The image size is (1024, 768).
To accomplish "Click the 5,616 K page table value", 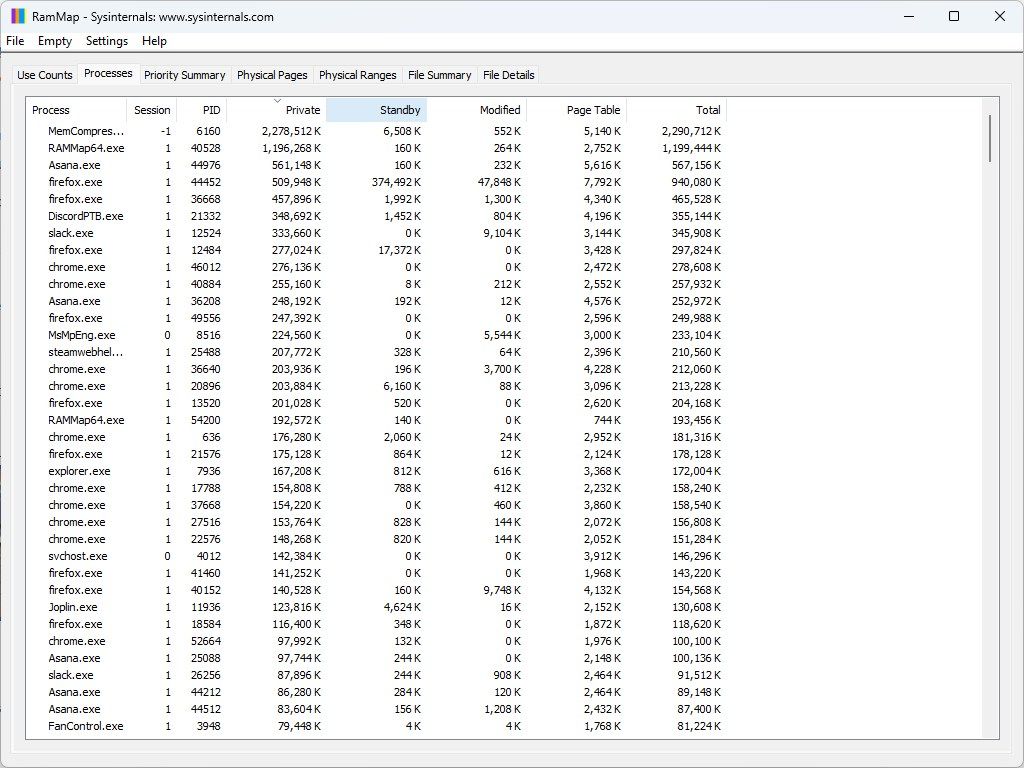I will point(602,165).
